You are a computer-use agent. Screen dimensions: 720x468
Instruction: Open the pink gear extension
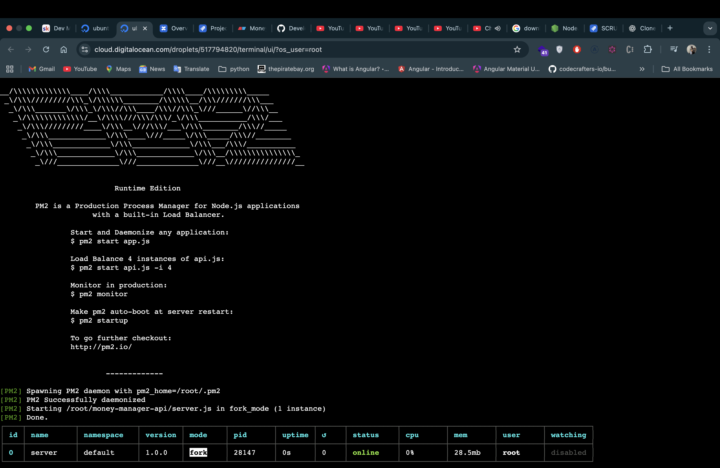pyautogui.click(x=612, y=50)
